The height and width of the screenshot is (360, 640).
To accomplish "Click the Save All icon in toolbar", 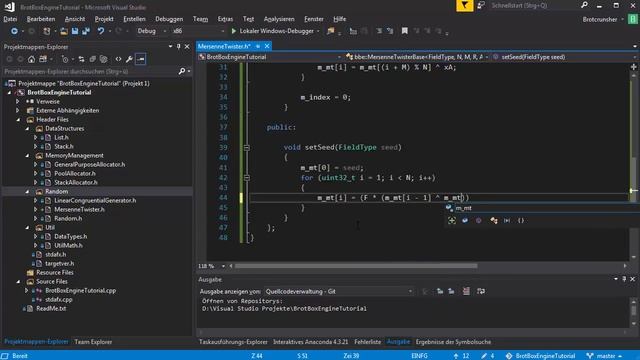I will coord(86,31).
